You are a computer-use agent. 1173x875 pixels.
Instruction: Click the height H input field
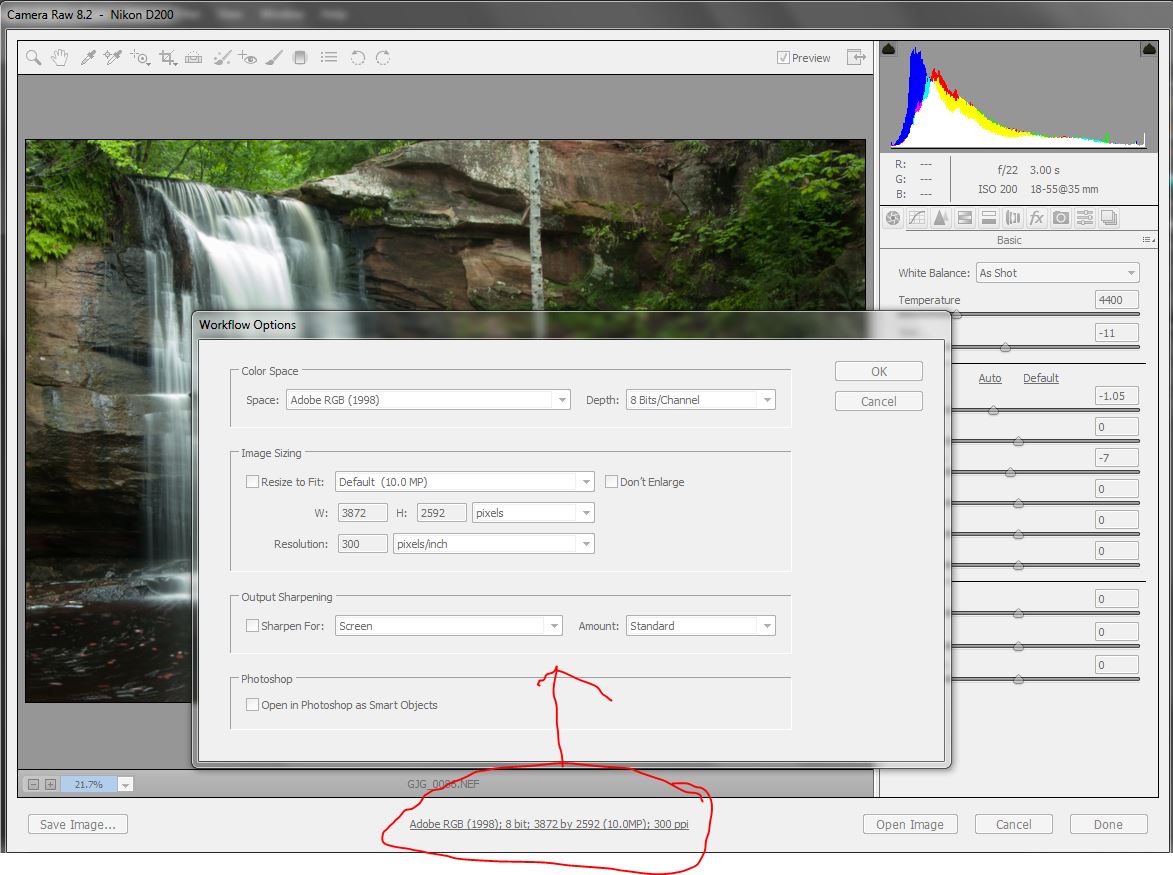(441, 513)
